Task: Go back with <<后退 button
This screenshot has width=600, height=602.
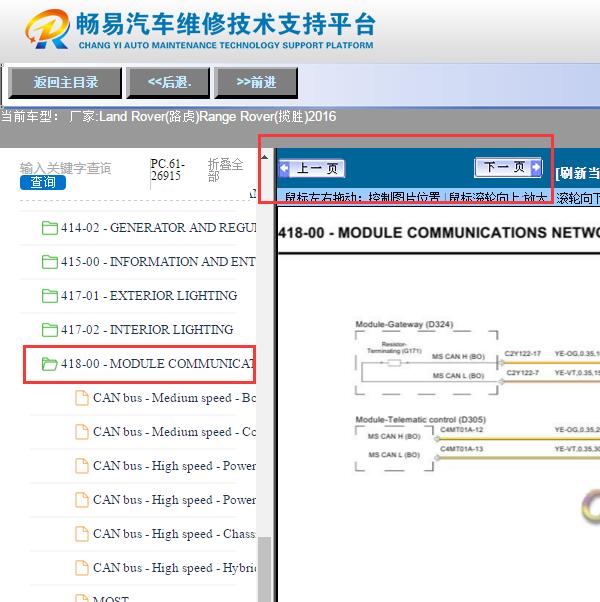Action: tap(169, 83)
